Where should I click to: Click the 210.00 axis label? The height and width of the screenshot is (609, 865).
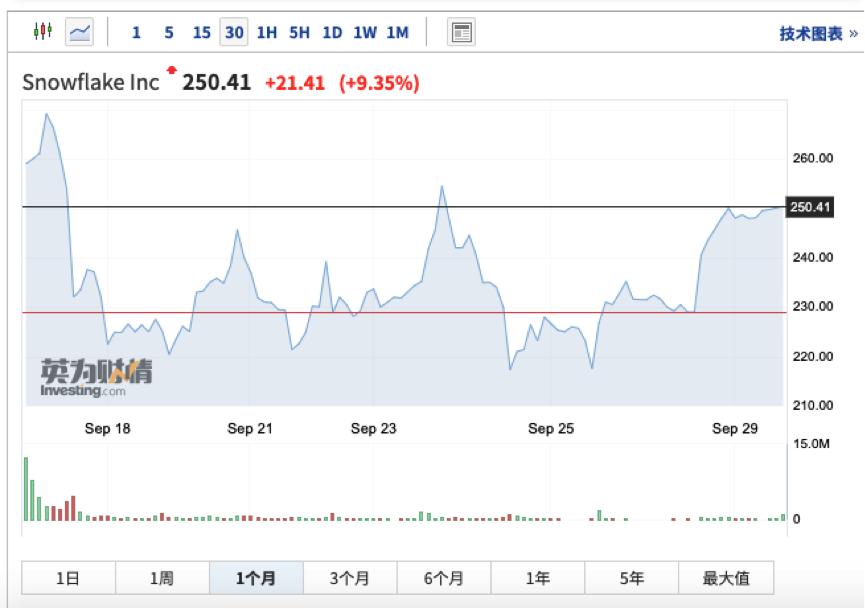[x=813, y=405]
